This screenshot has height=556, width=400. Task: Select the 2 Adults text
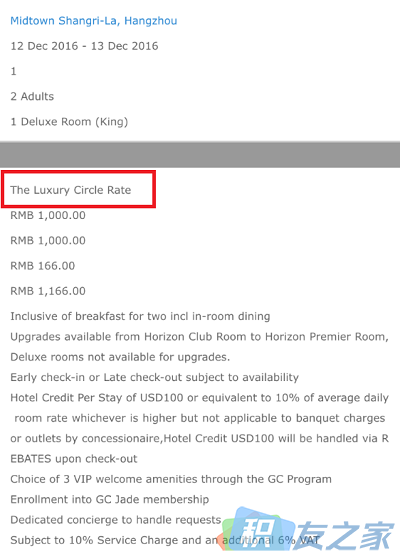tap(32, 96)
